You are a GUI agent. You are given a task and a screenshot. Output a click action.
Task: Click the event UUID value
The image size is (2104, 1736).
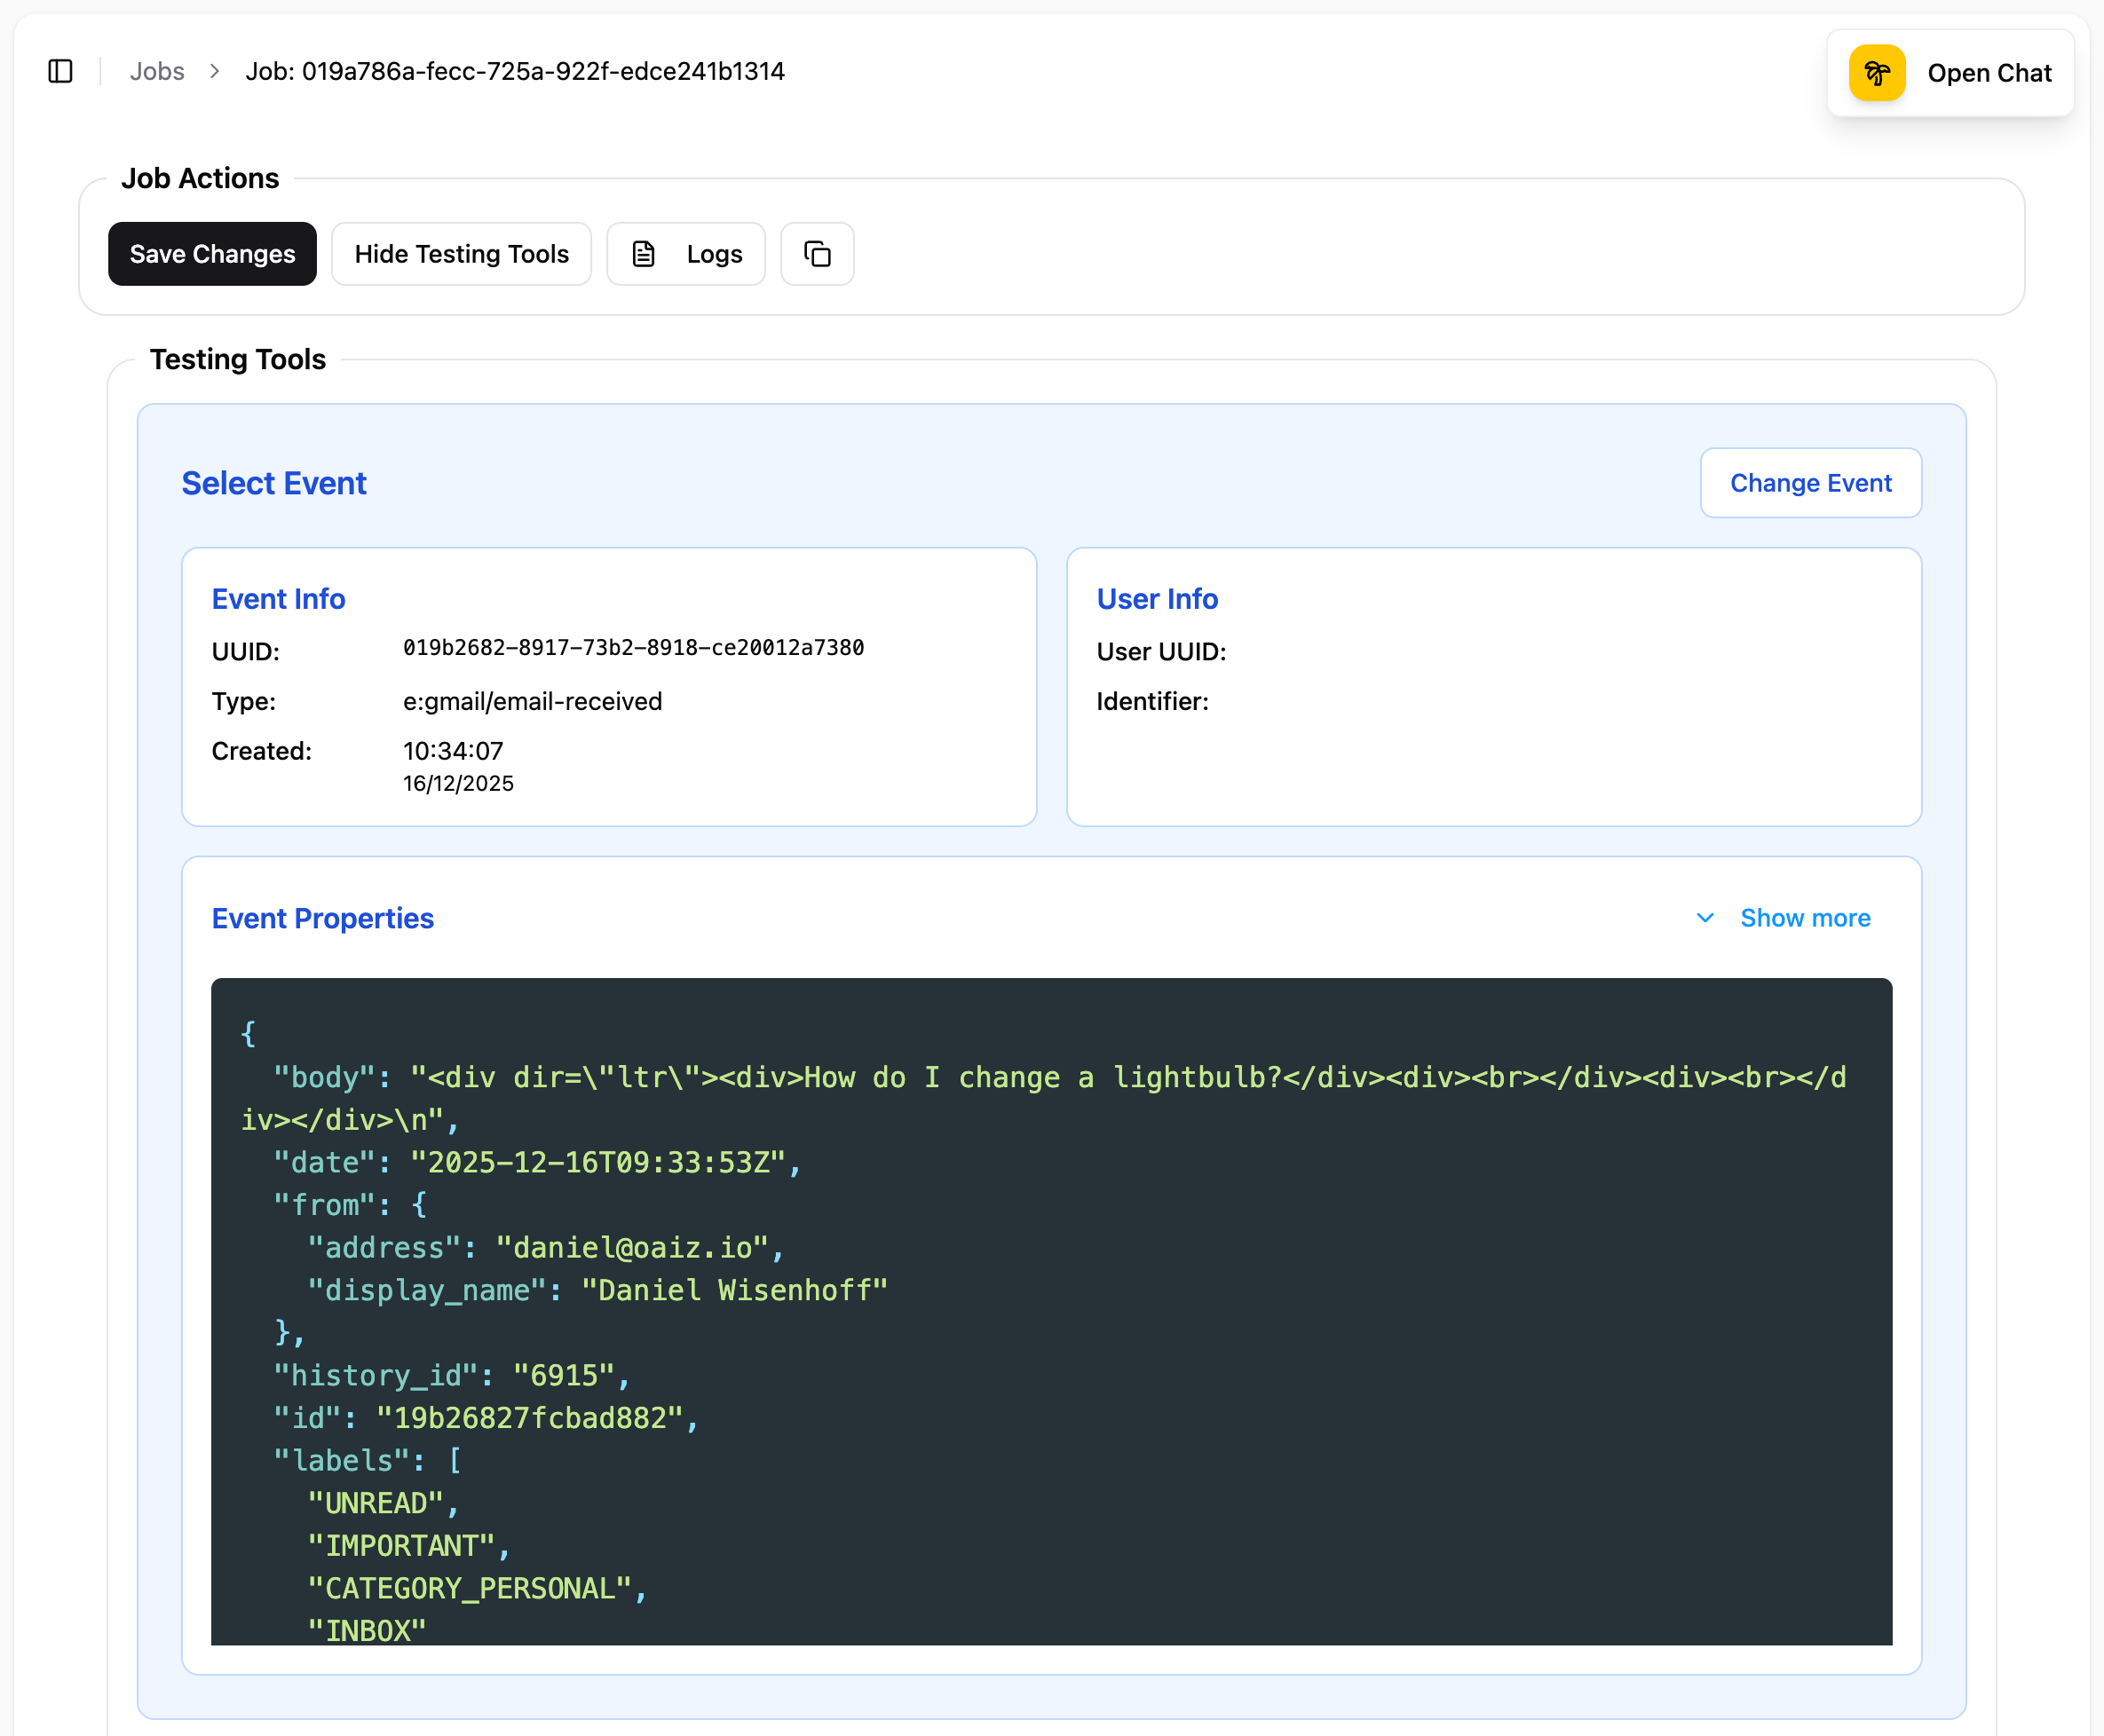pos(634,648)
